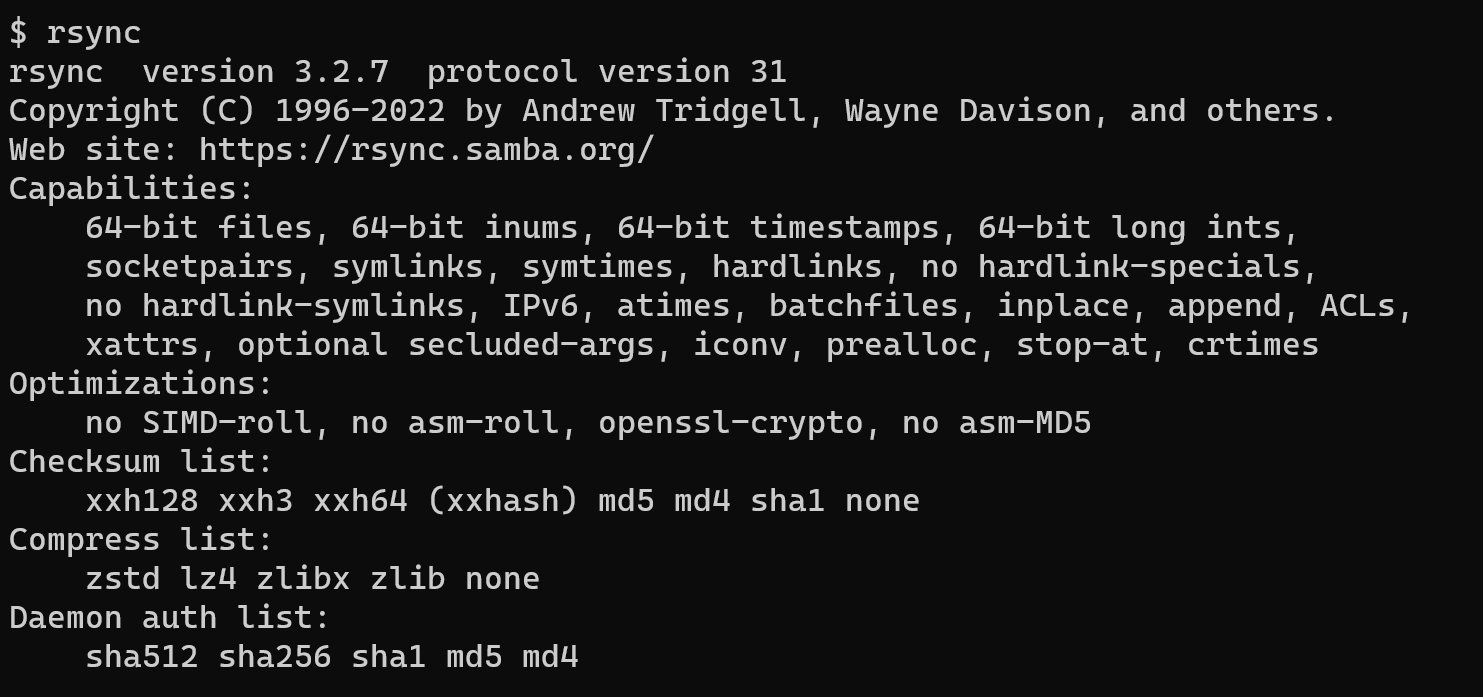The image size is (1483, 697).
Task: Click the "64-bit timestamps" capability text
Action: (x=778, y=228)
